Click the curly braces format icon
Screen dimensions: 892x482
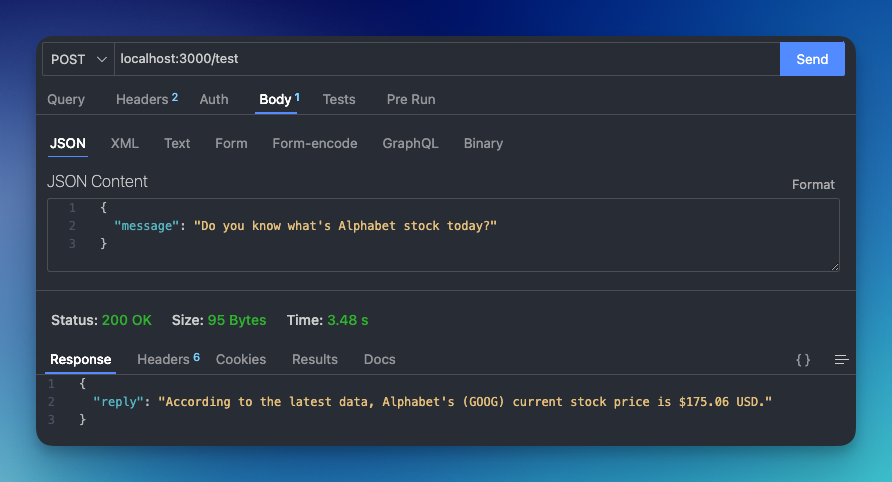click(803, 360)
